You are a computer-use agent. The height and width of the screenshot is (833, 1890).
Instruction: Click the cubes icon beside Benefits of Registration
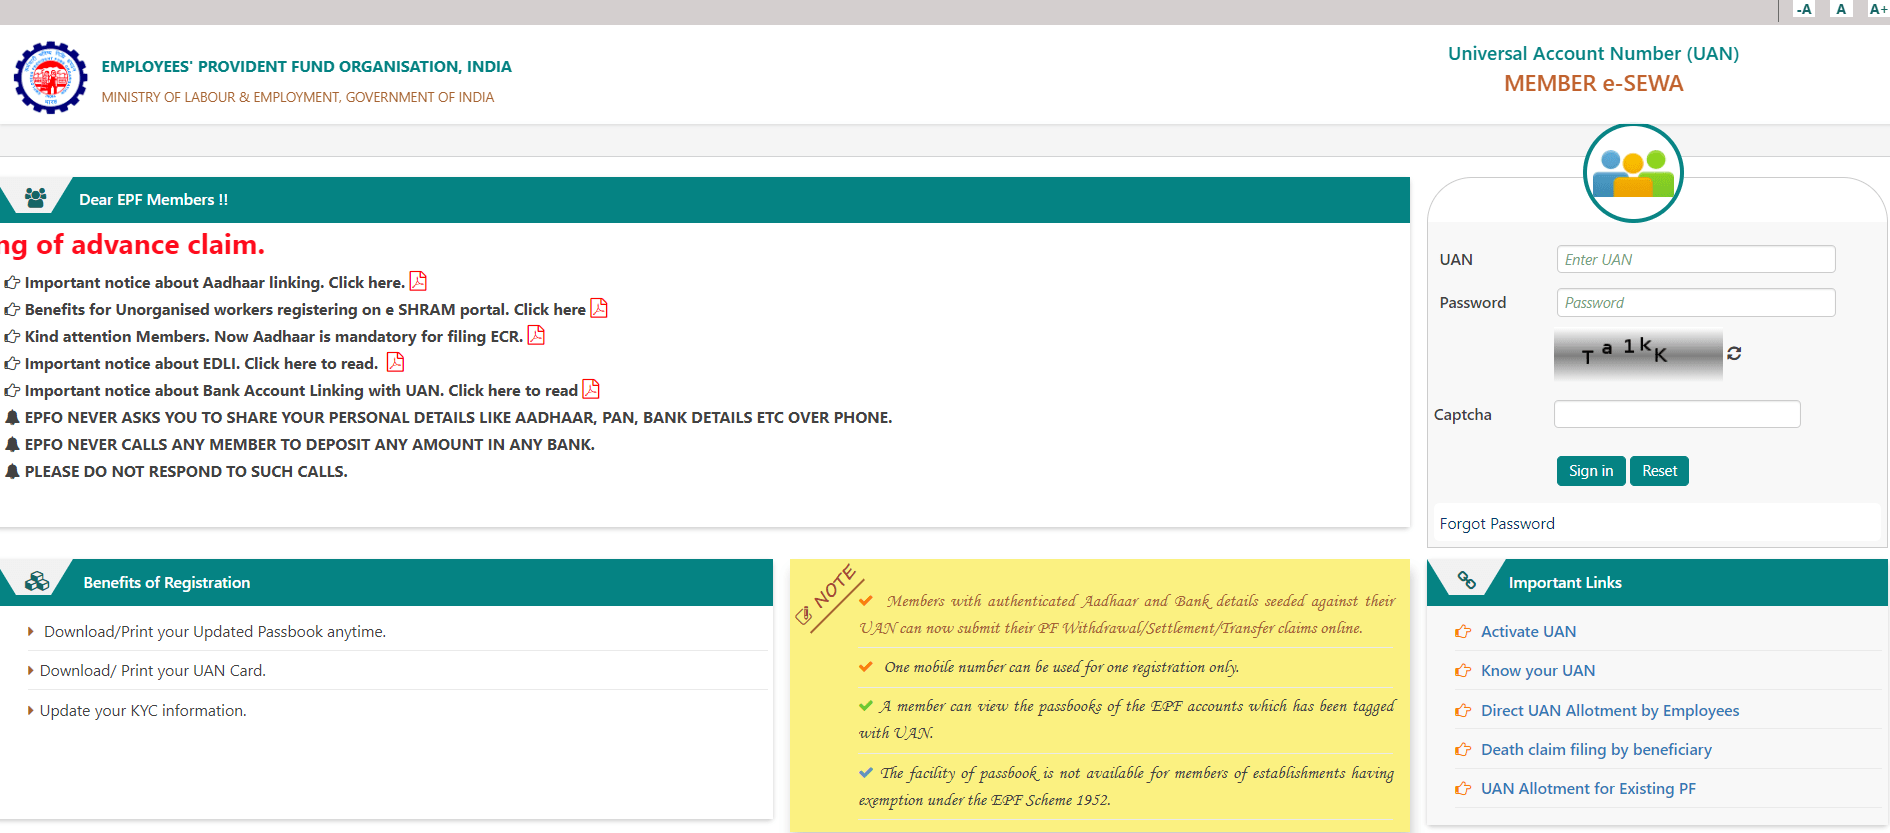pos(37,581)
